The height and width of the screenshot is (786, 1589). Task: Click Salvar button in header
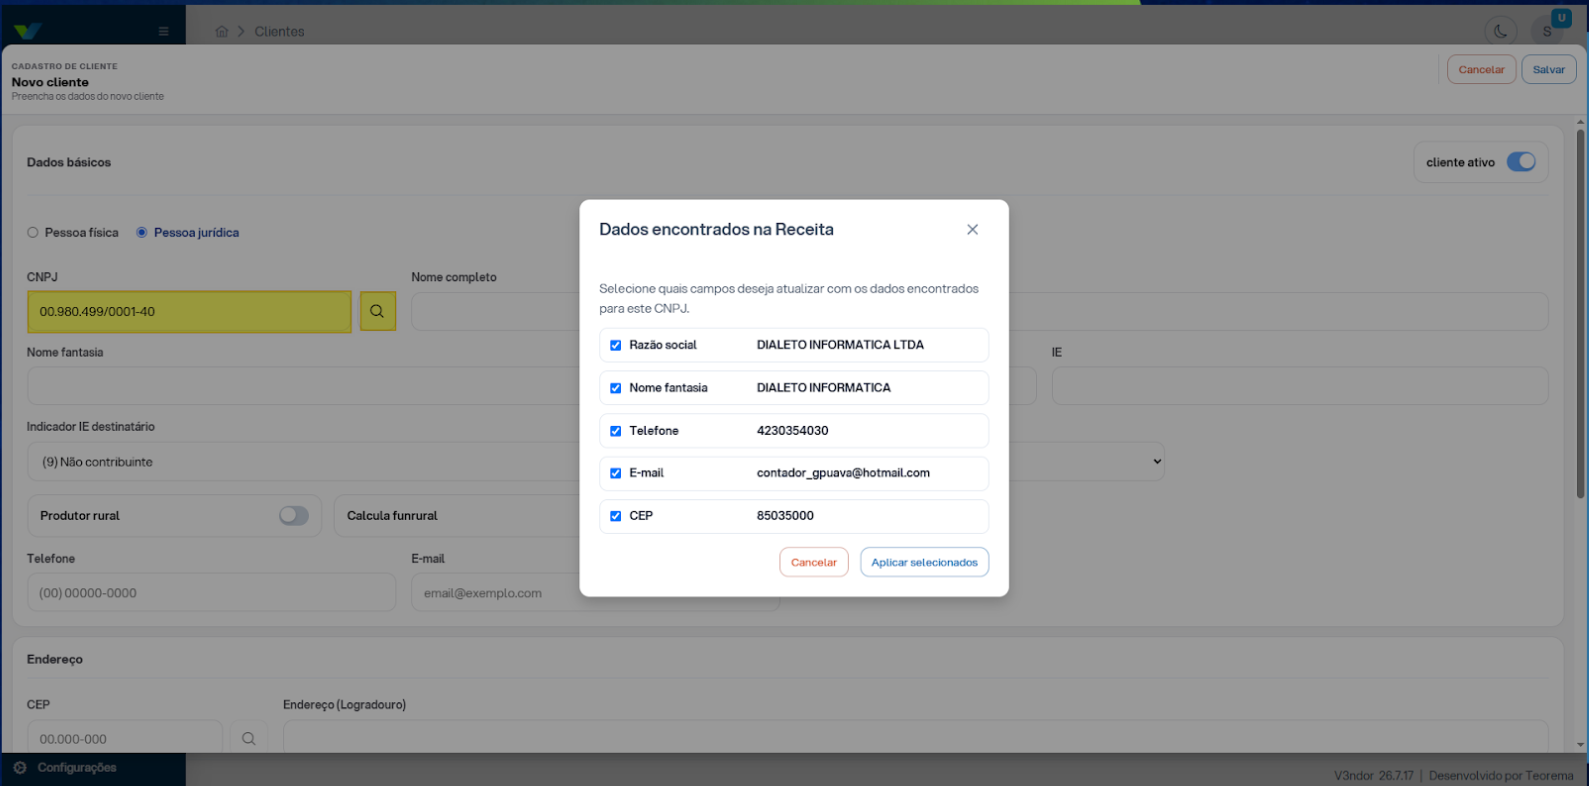pyautogui.click(x=1549, y=70)
